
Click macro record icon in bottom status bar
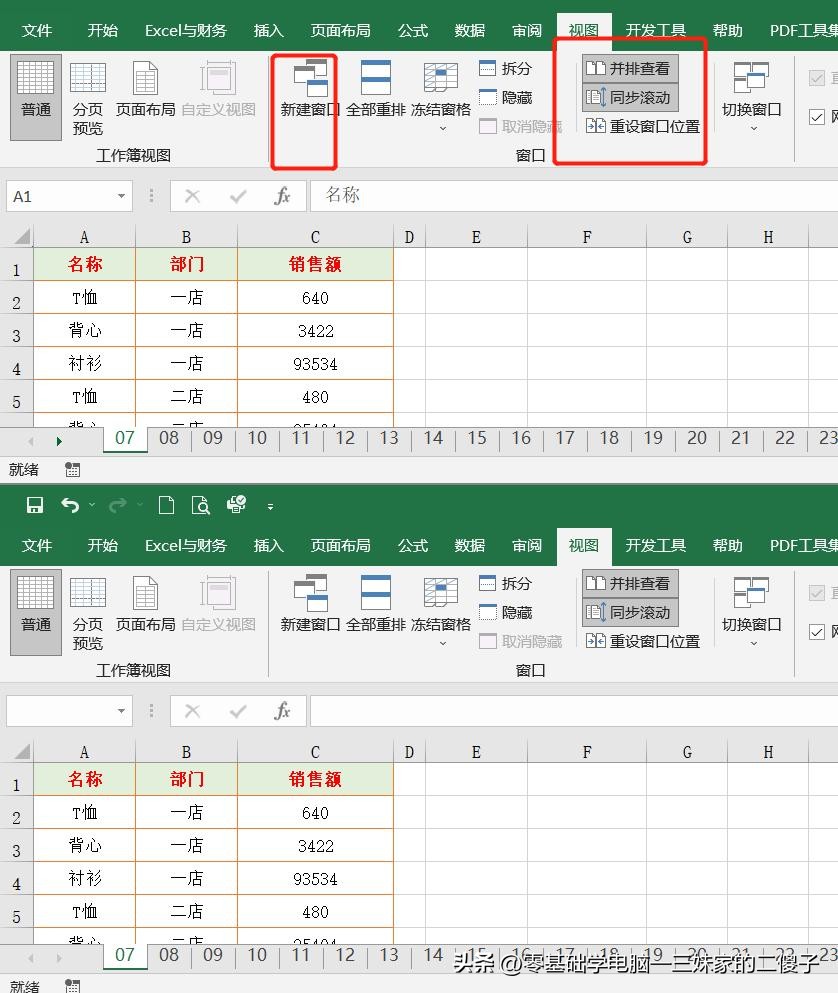coord(72,985)
